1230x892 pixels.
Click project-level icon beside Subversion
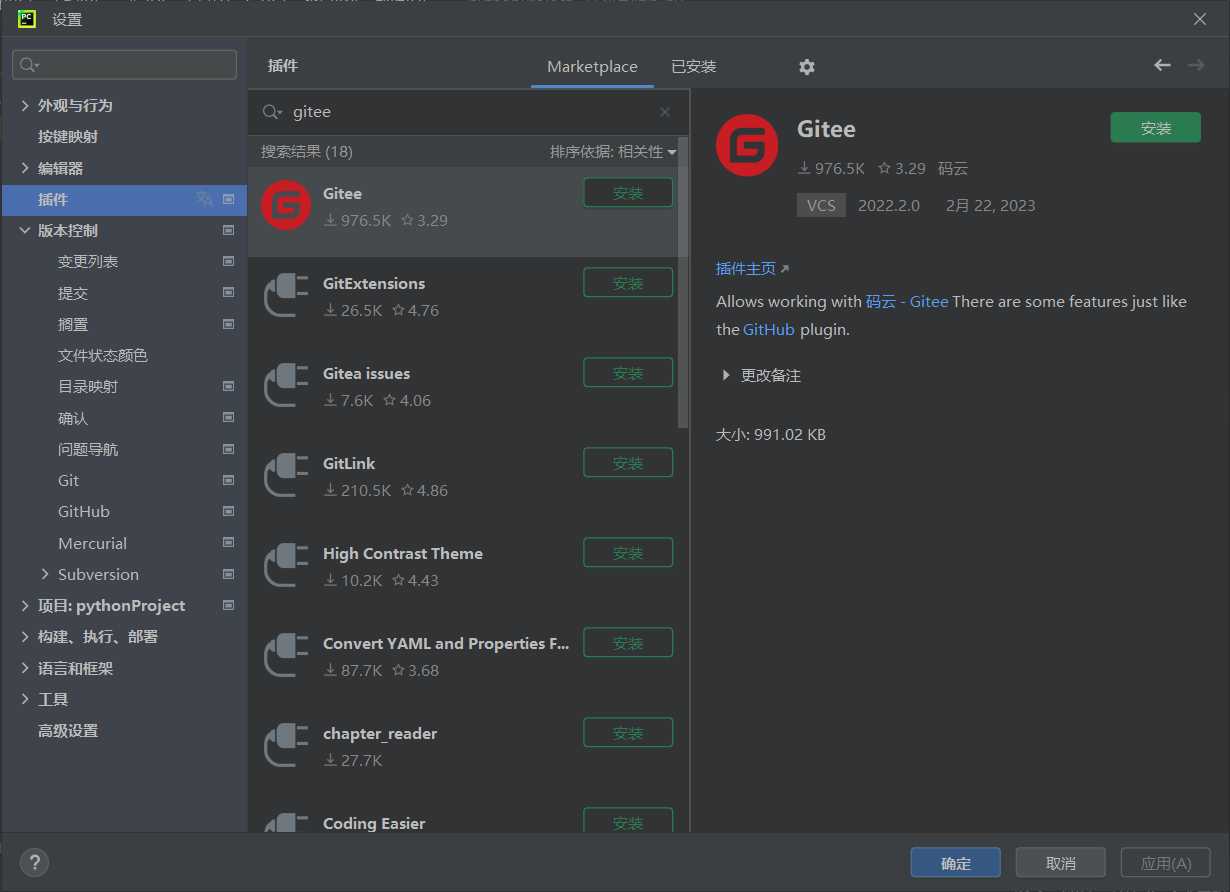coord(228,574)
